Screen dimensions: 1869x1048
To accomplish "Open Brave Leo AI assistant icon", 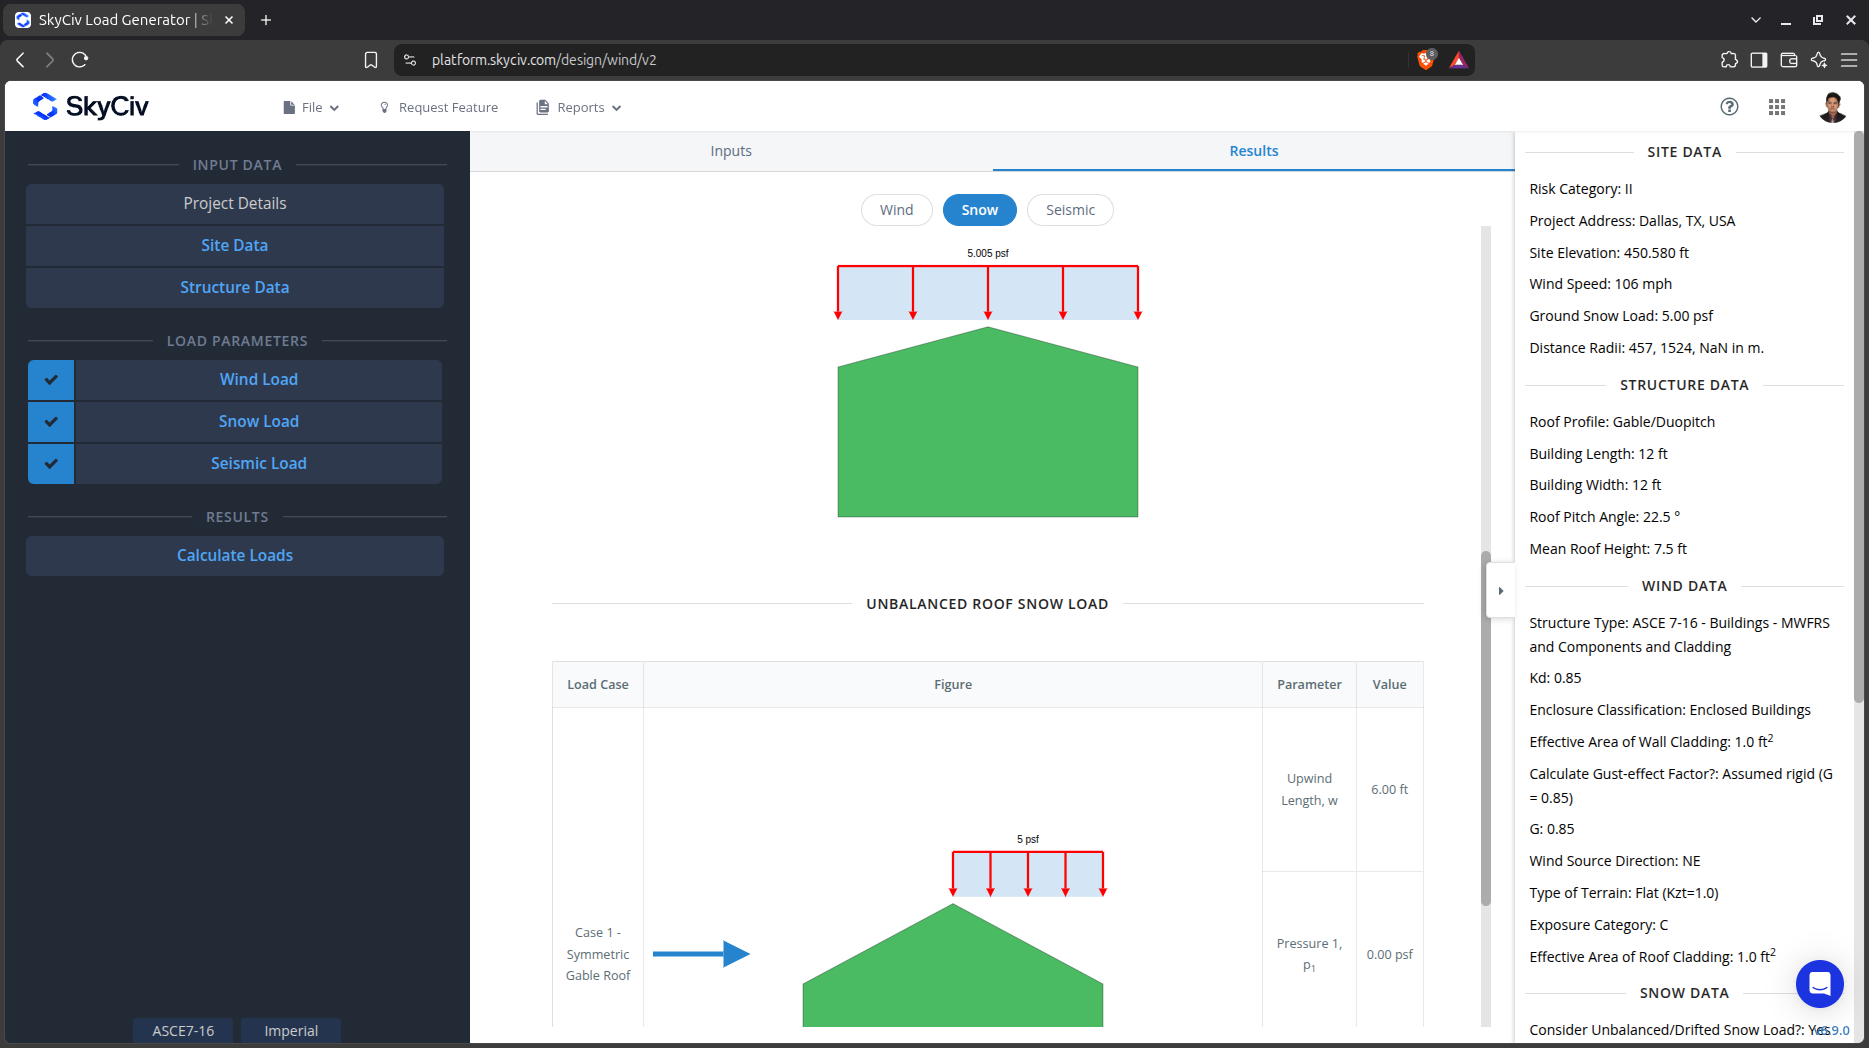I will coord(1819,60).
